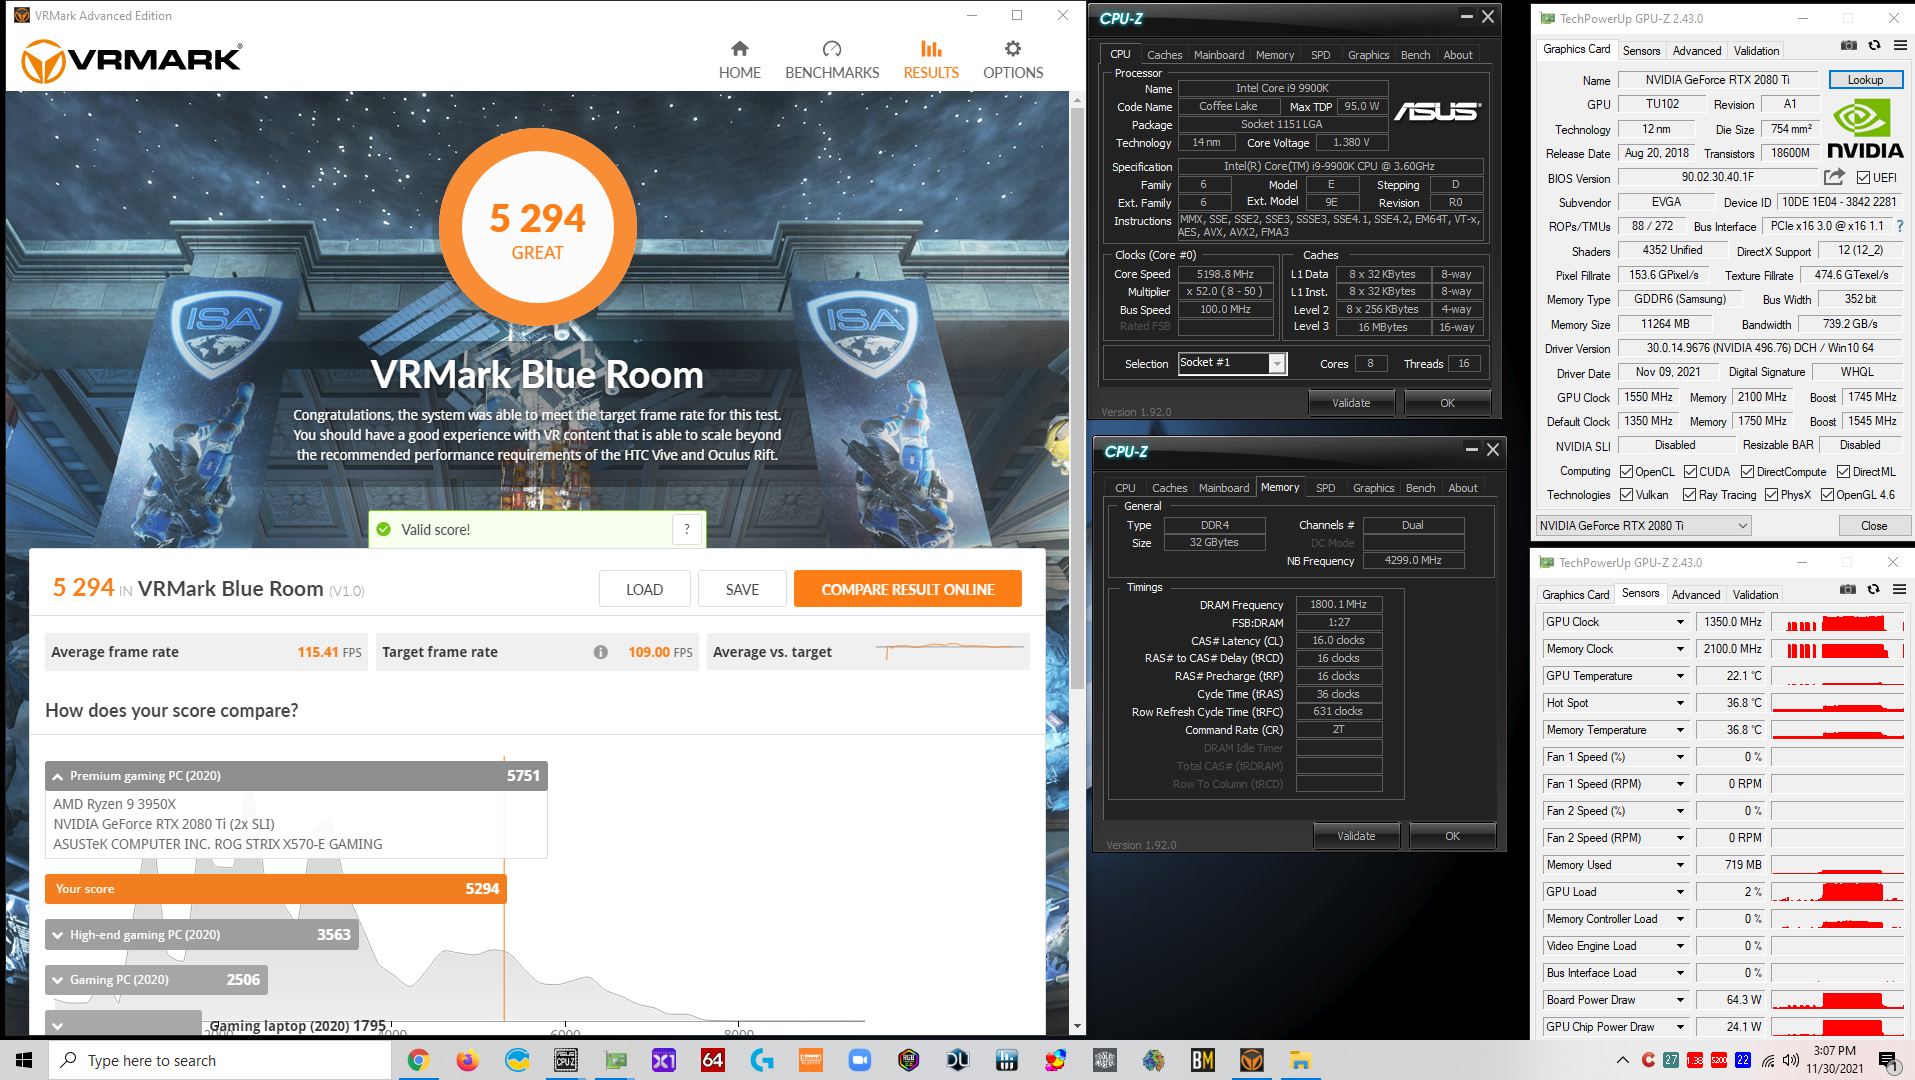Open the GPU Clock sensor dropdown arrow
The image size is (1915, 1080).
(1680, 622)
